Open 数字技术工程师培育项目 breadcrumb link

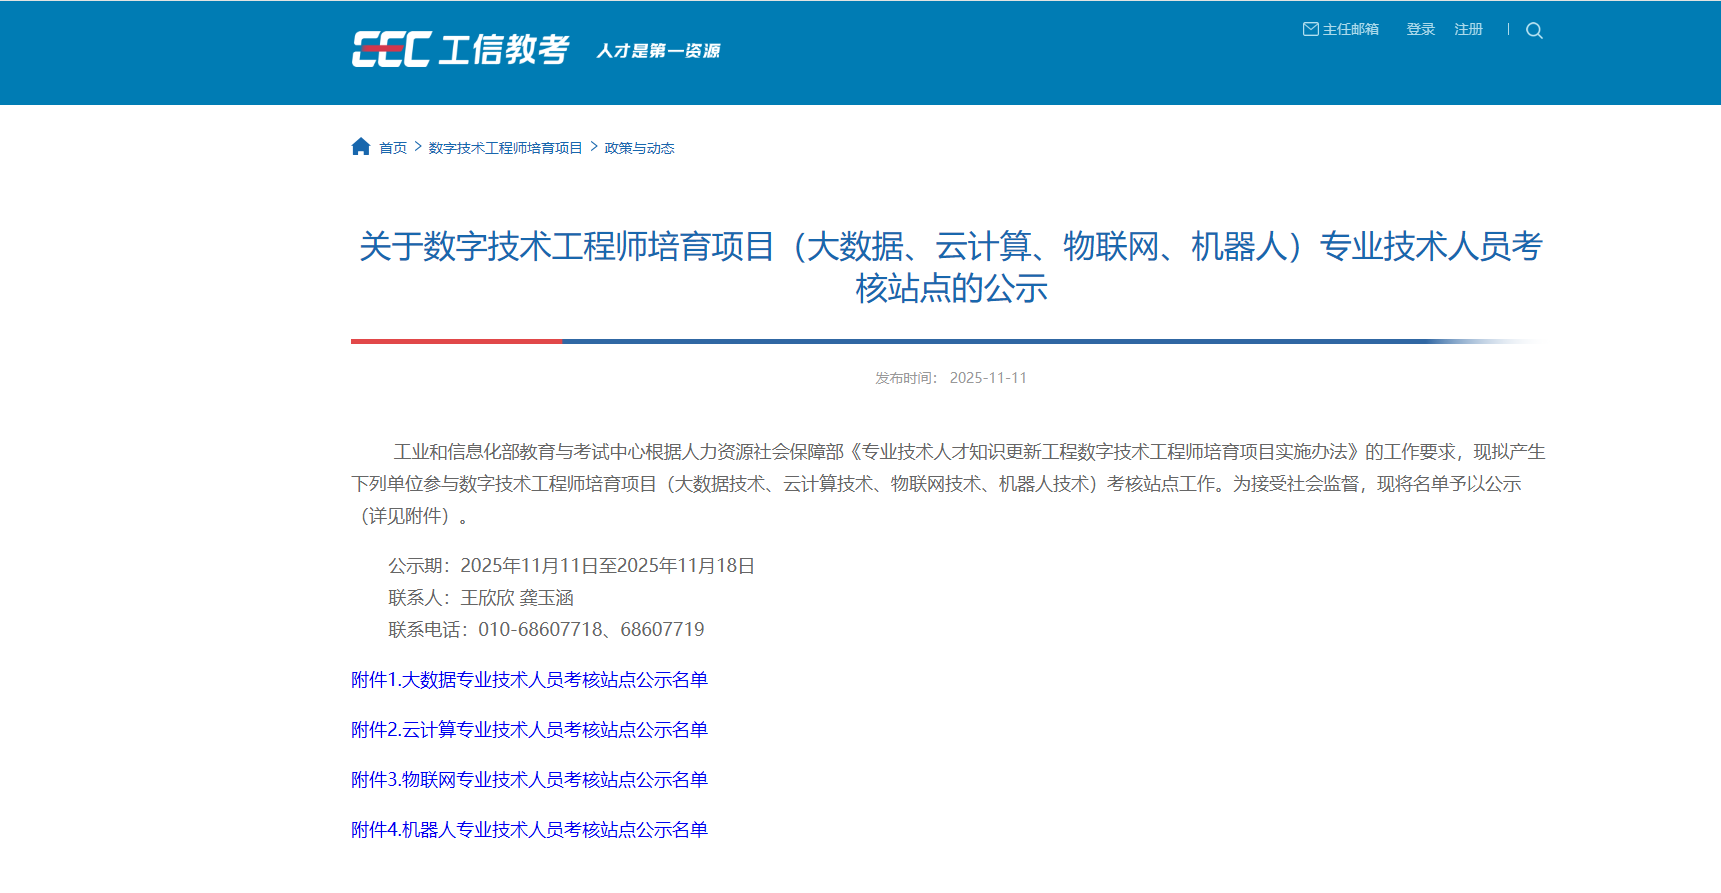(x=505, y=148)
